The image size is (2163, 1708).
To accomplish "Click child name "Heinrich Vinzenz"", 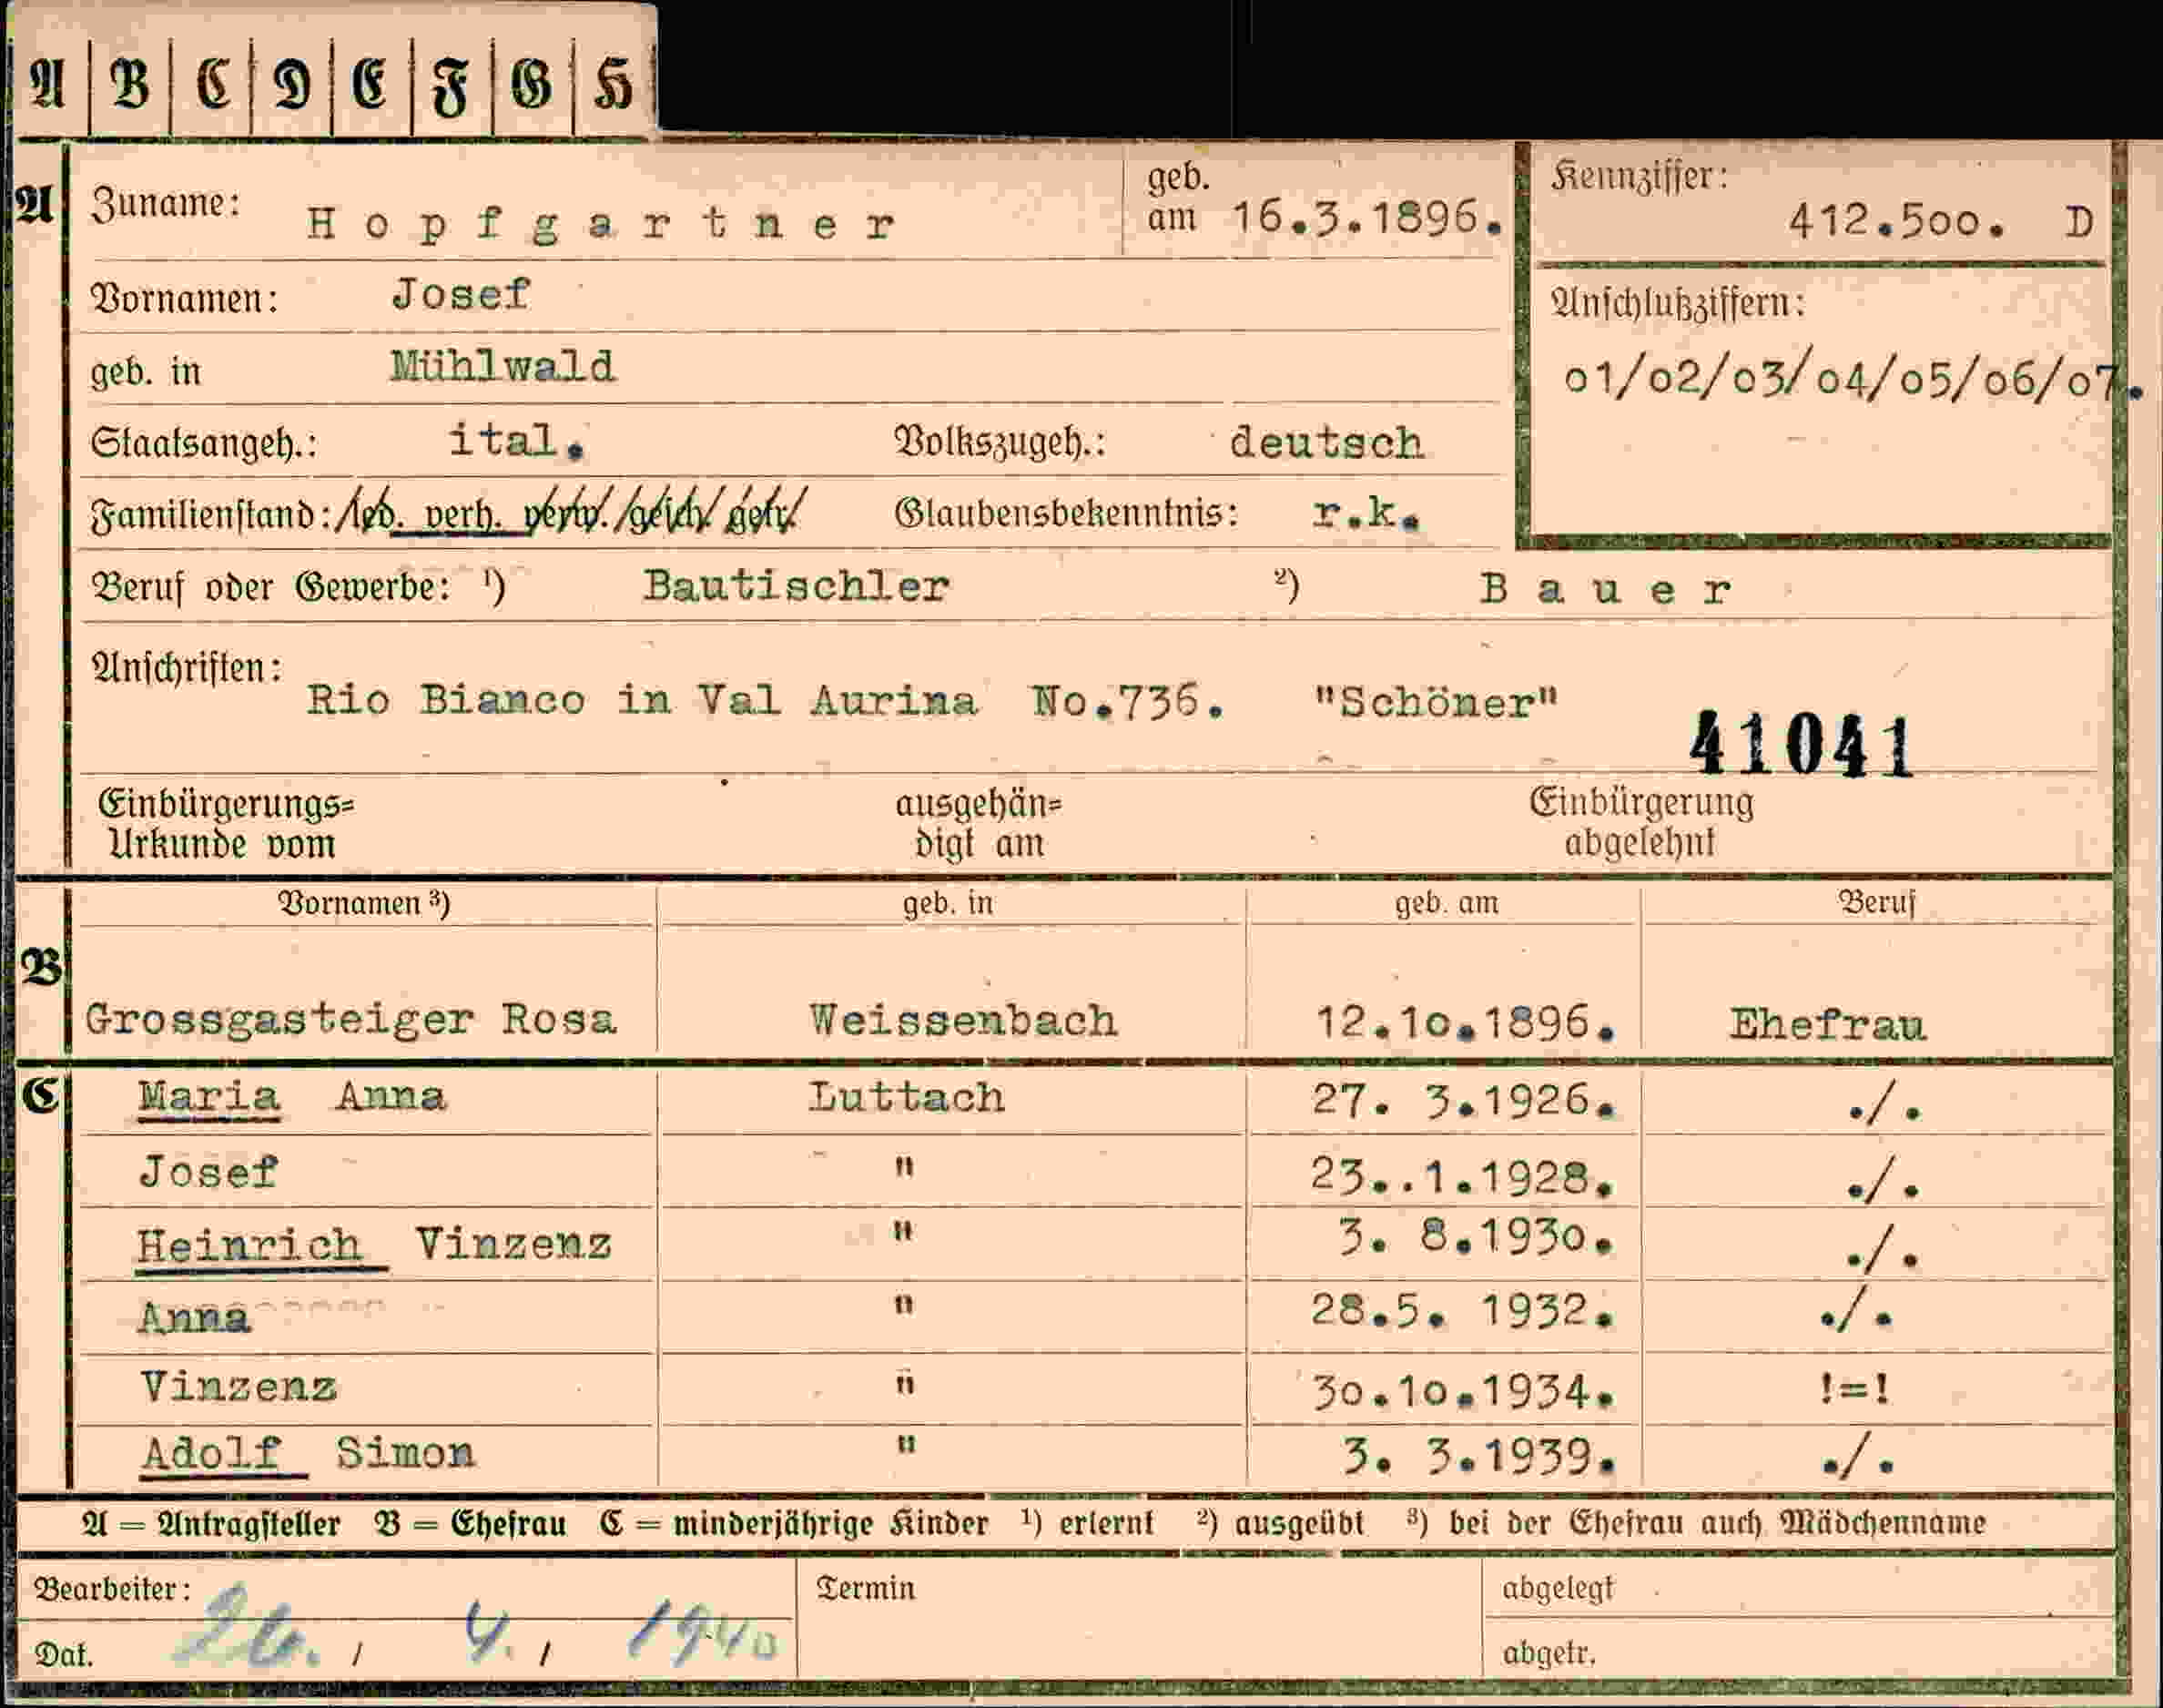I will [x=374, y=1245].
